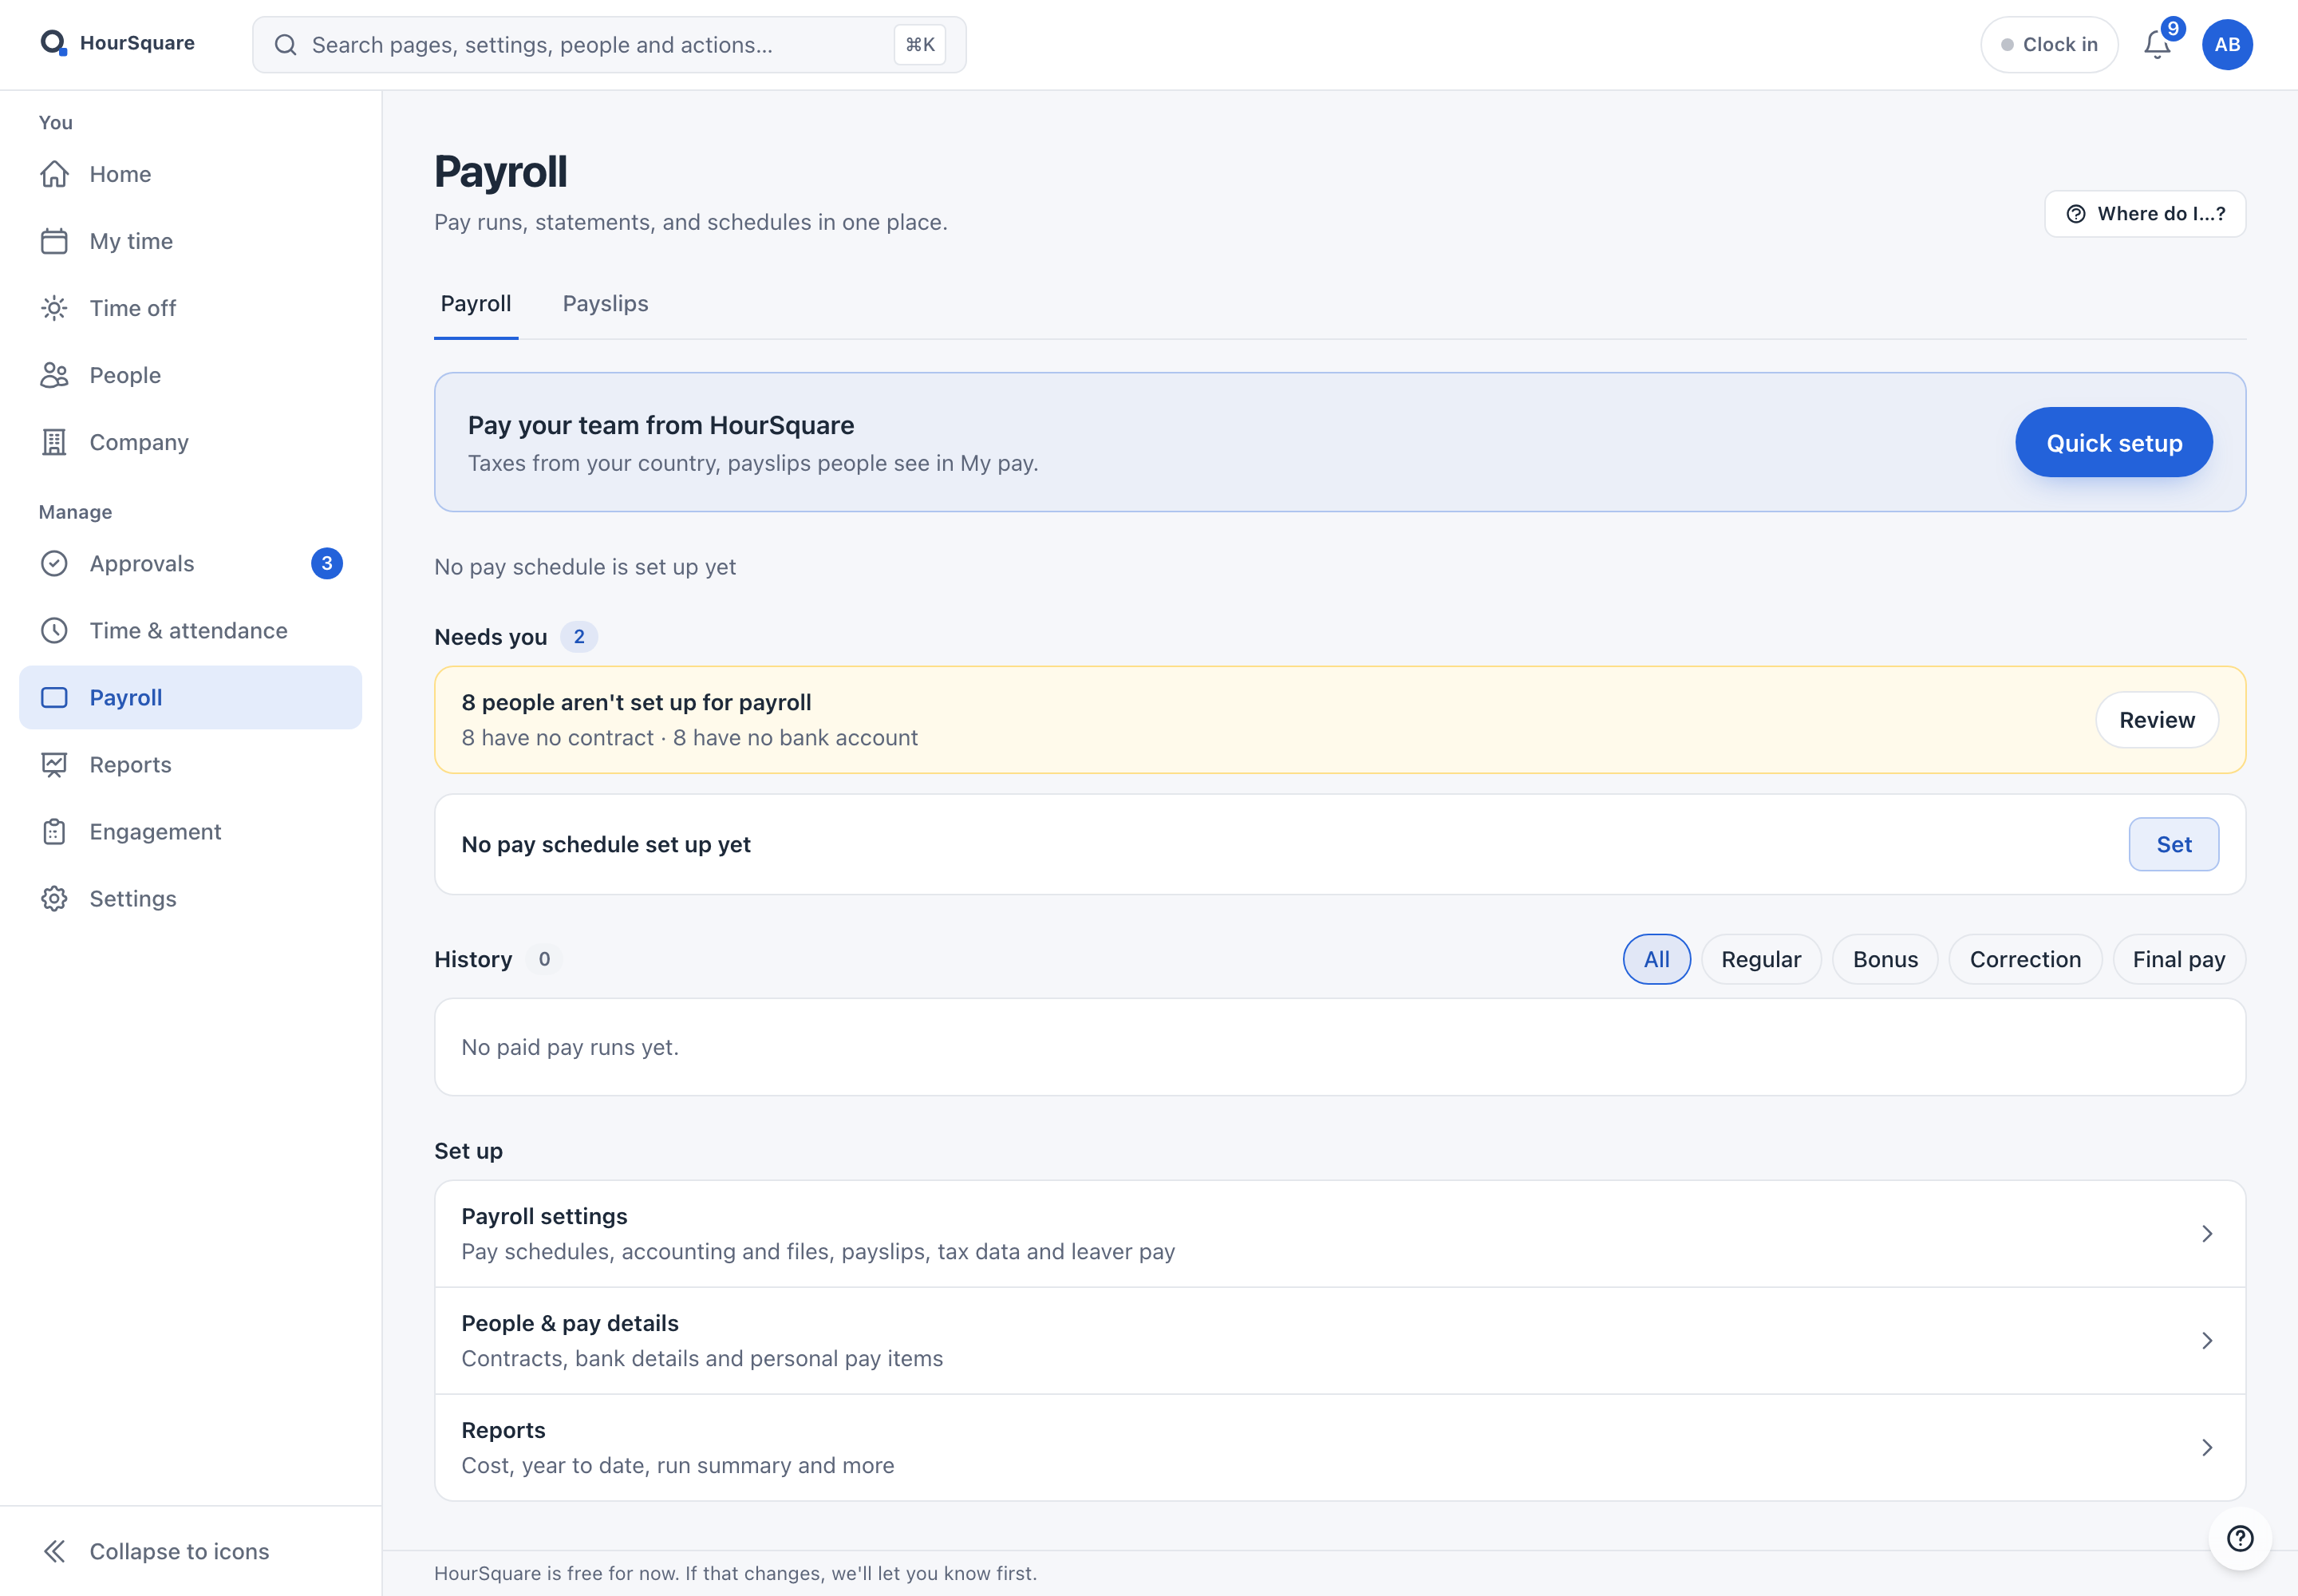Open AB user avatar menu

click(x=2227, y=45)
